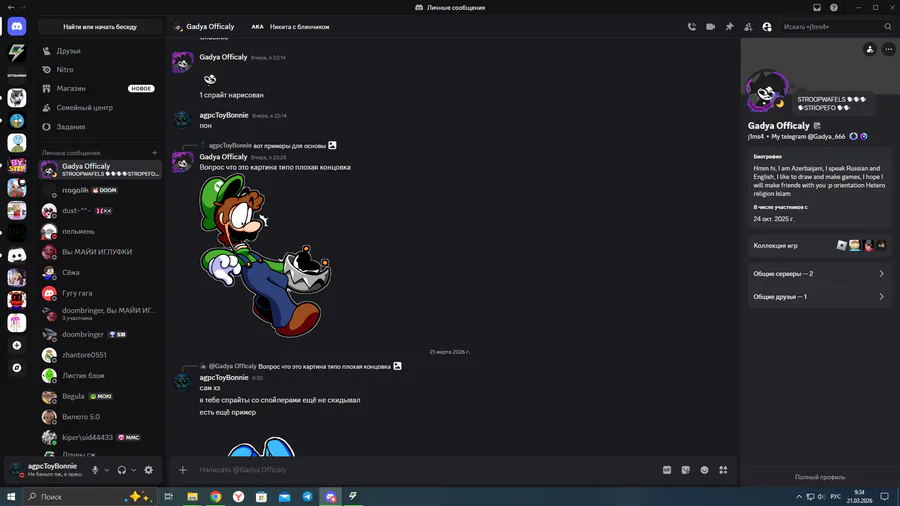Open chat with zhantore0551
This screenshot has width=900, height=506.
tap(100, 355)
